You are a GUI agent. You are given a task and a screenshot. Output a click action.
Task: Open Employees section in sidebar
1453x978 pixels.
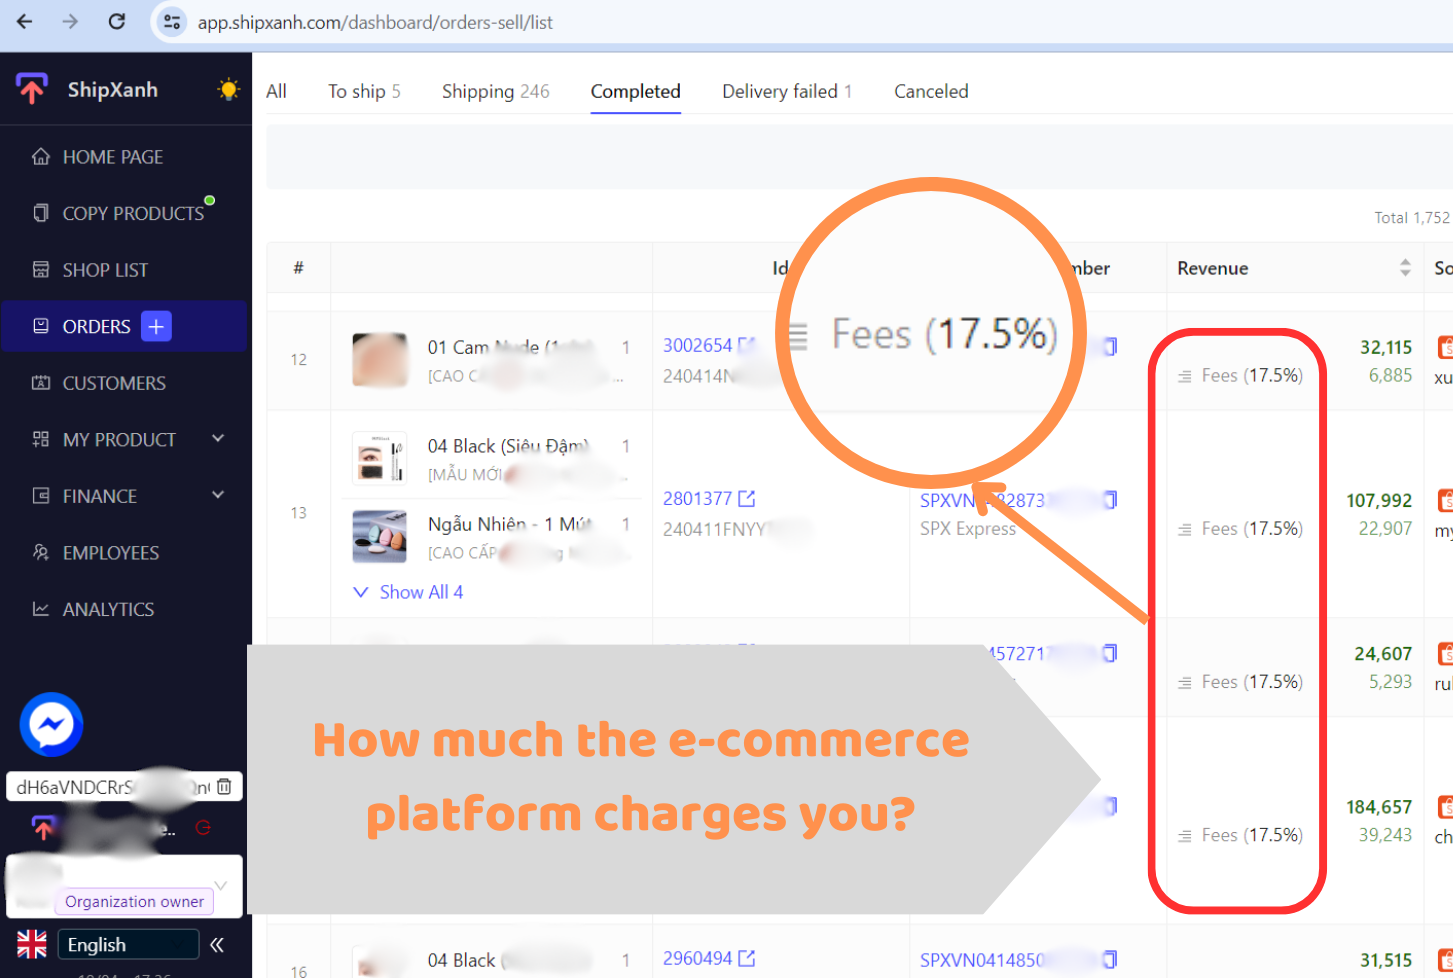tap(111, 552)
